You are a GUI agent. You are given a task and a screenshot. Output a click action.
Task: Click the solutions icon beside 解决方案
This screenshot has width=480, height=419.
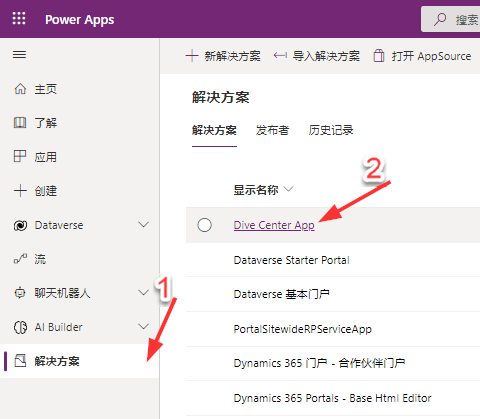tap(20, 361)
